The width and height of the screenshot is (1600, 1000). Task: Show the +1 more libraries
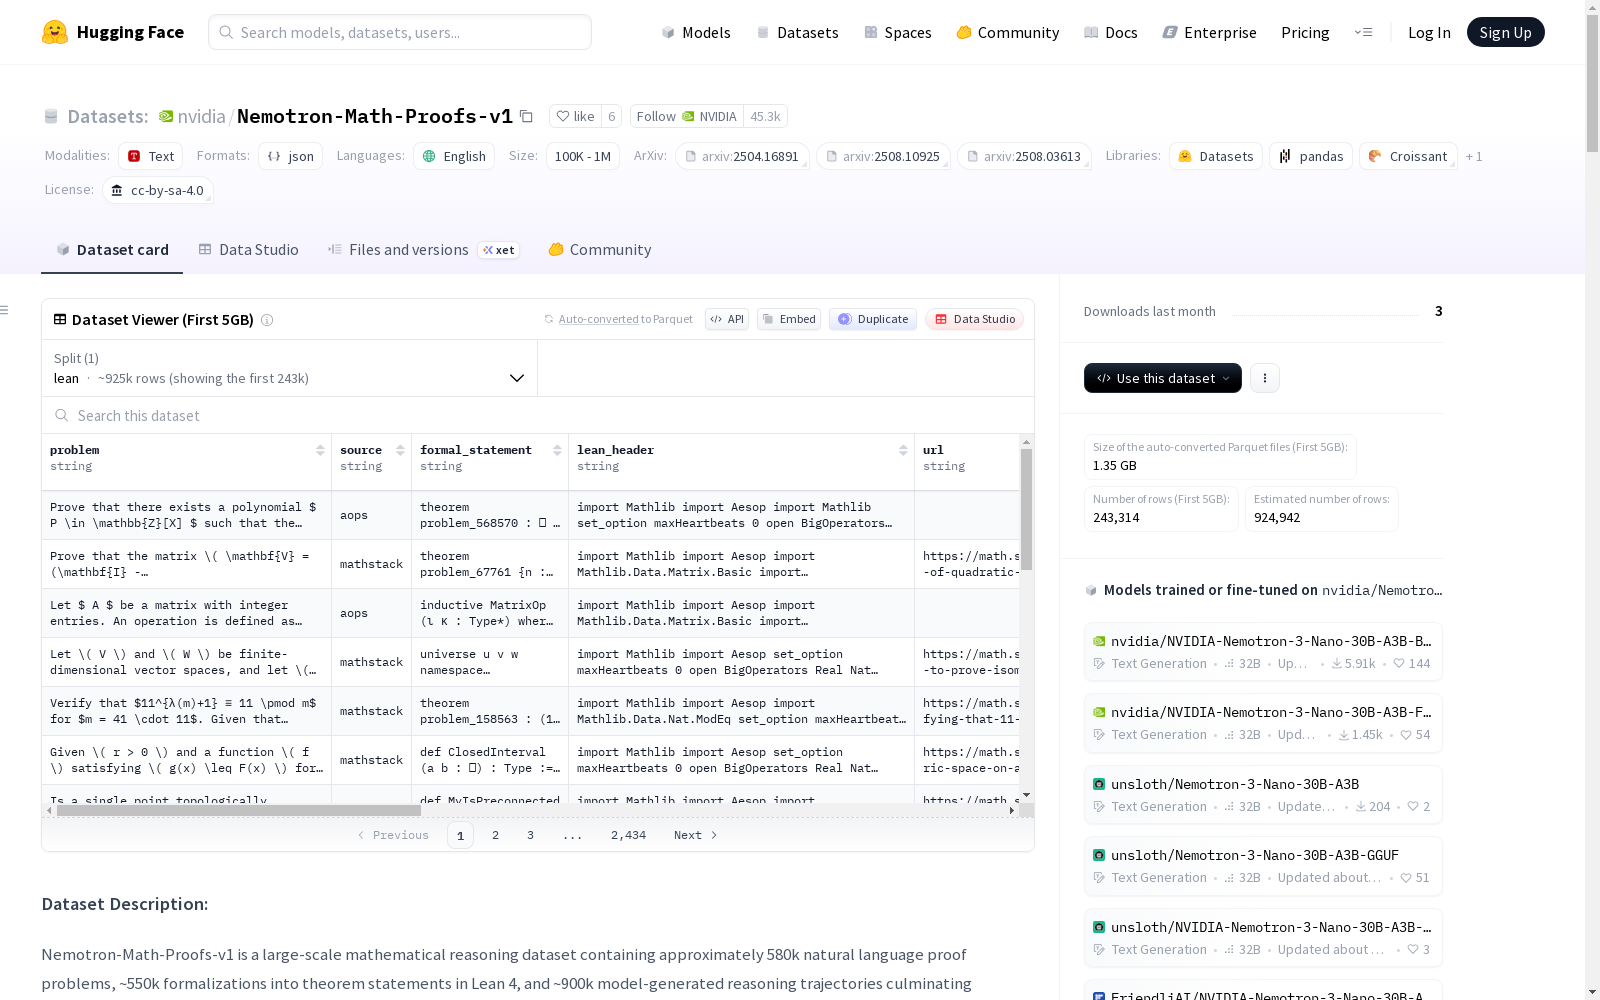1474,156
